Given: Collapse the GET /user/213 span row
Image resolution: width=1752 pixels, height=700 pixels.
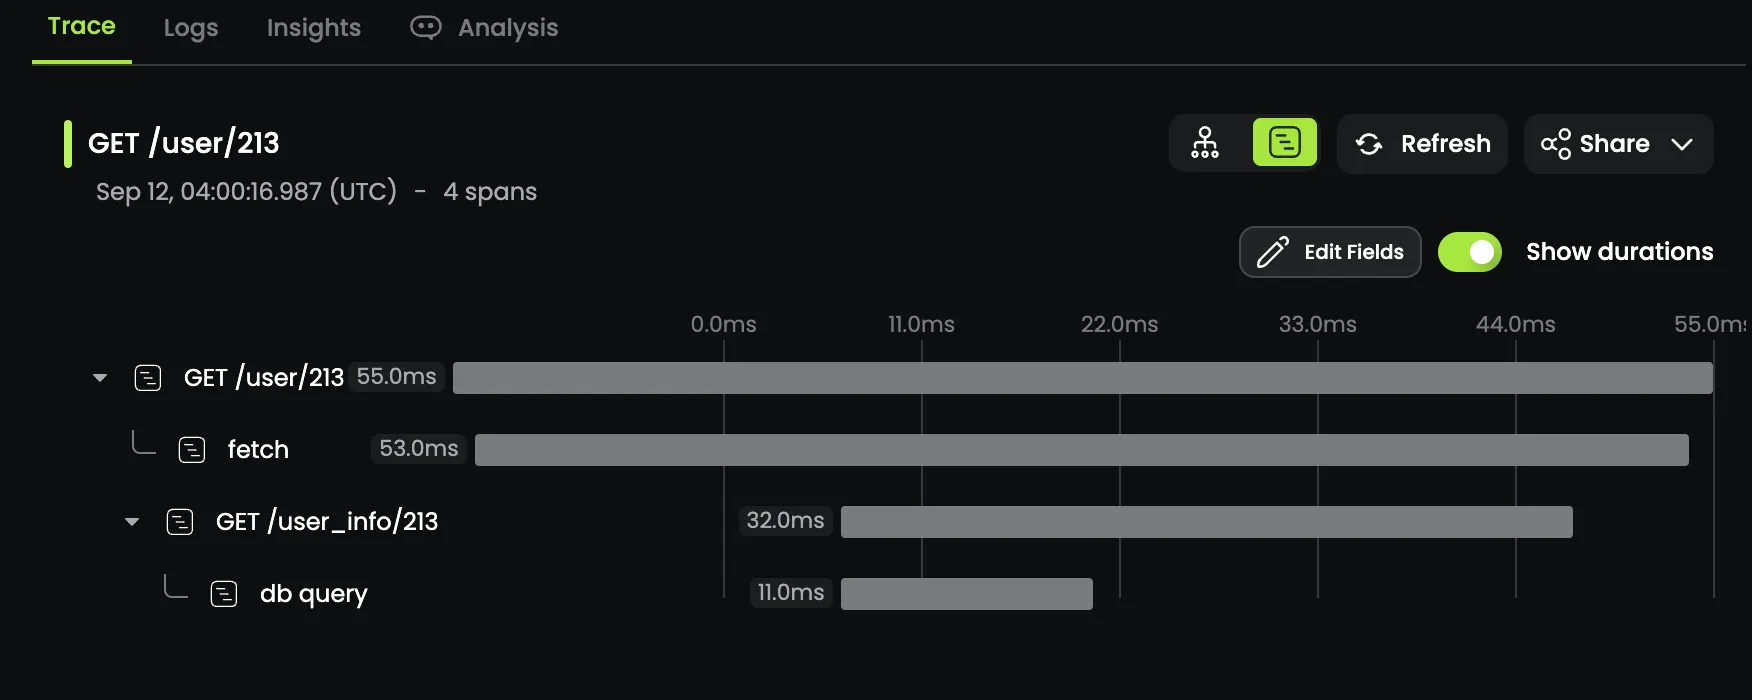Looking at the screenshot, I should (x=100, y=378).
